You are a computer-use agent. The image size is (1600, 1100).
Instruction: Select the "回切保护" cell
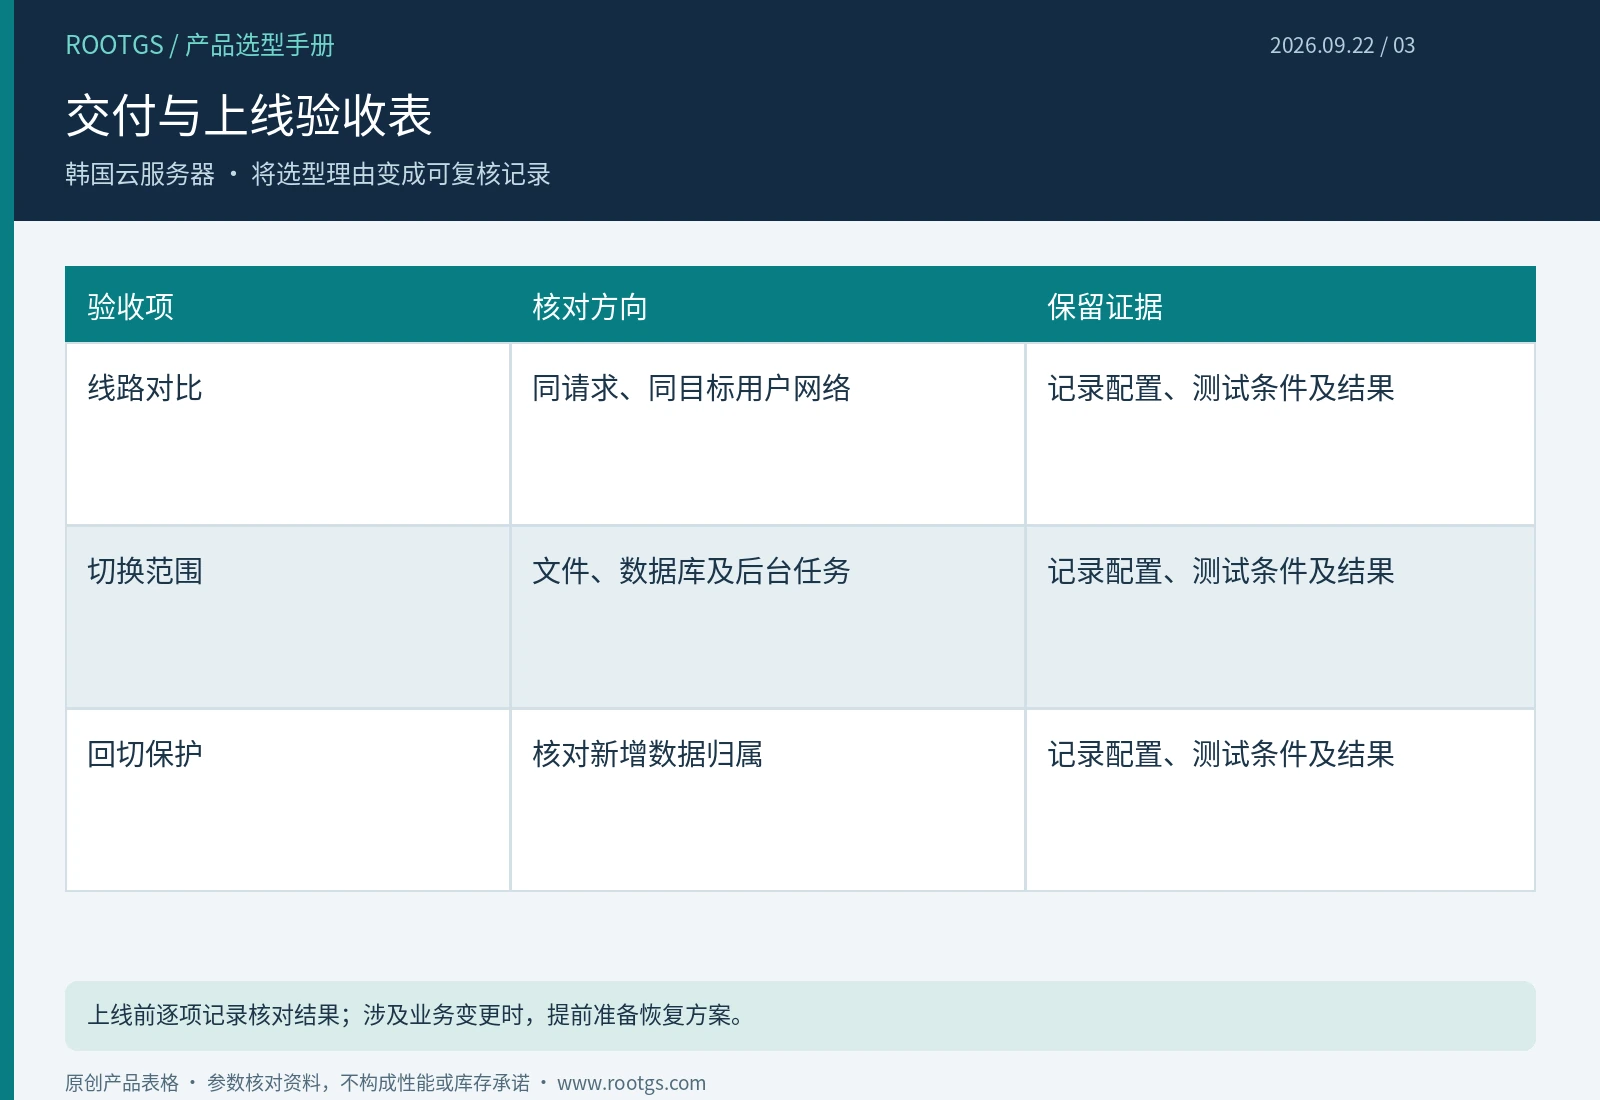[x=288, y=800]
